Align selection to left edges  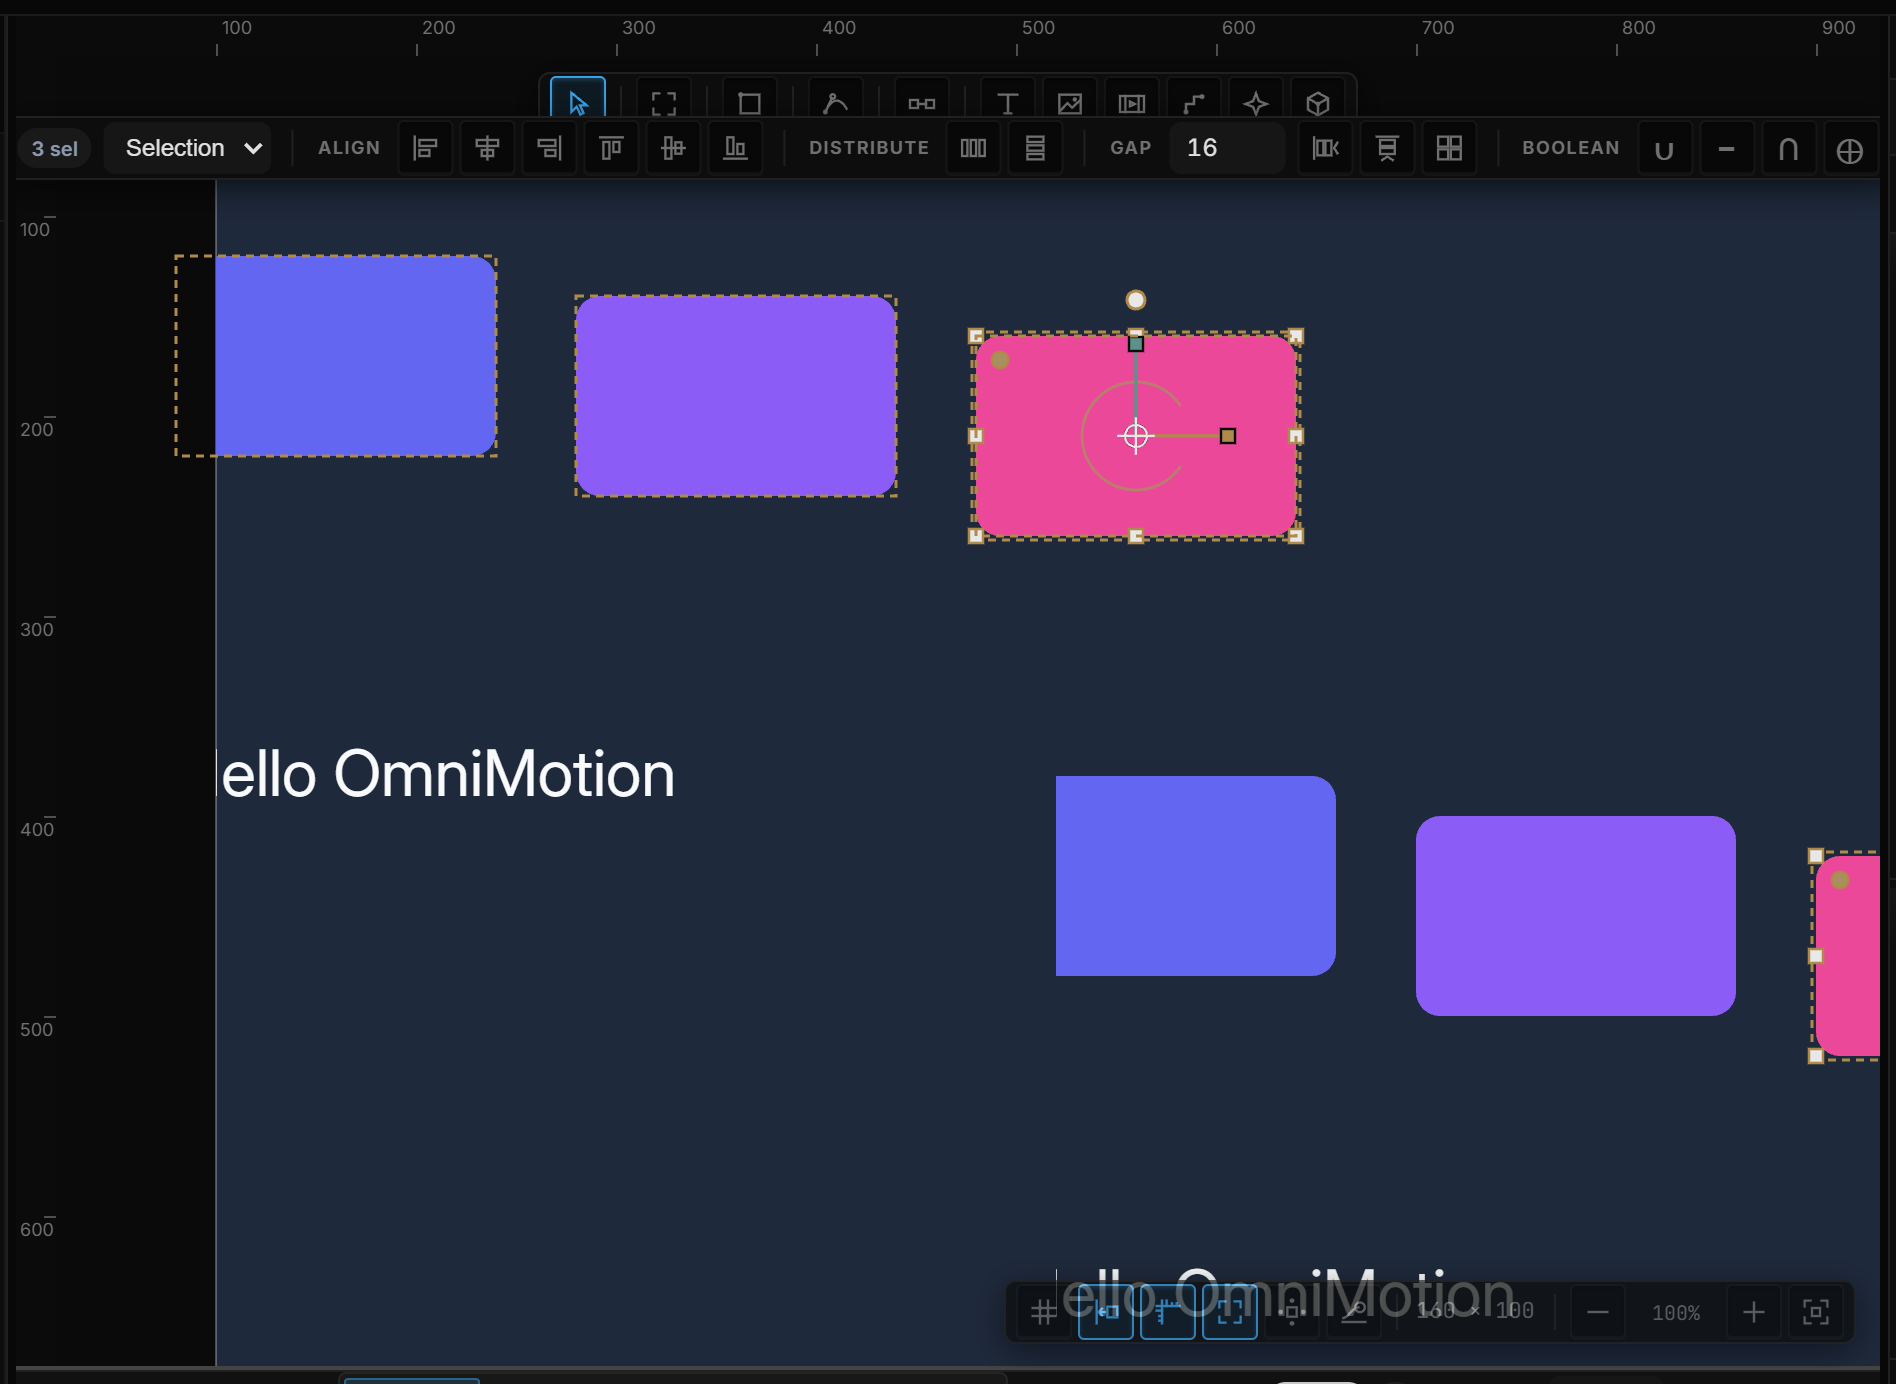tap(425, 148)
